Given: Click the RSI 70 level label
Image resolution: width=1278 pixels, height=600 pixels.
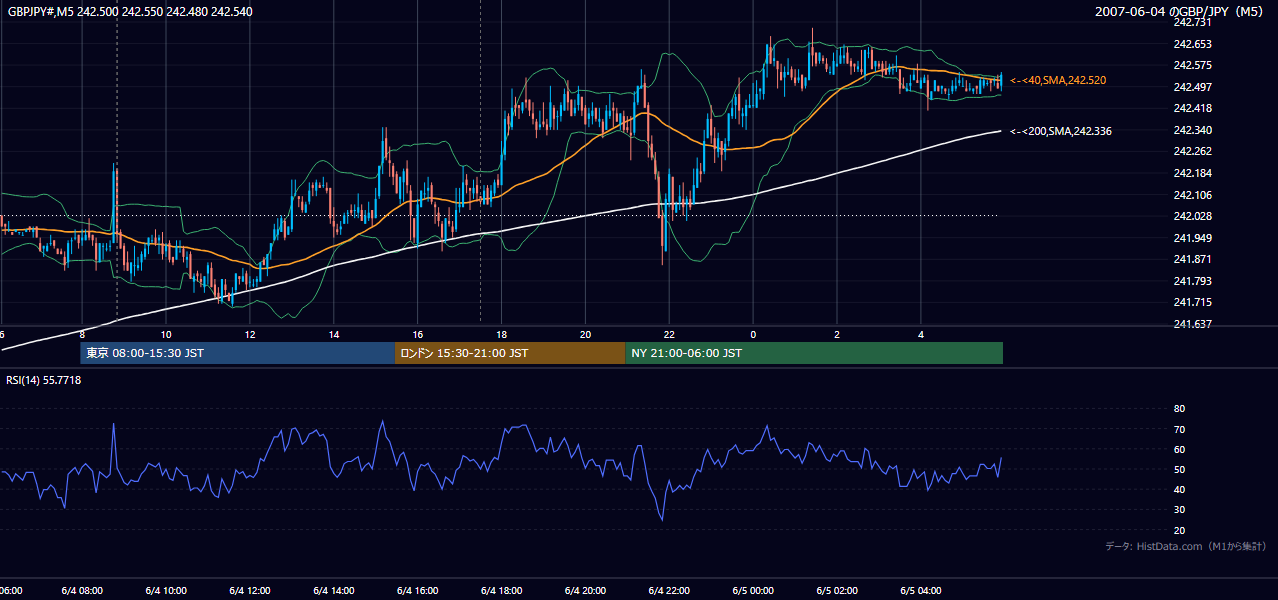Looking at the screenshot, I should (x=1179, y=429).
